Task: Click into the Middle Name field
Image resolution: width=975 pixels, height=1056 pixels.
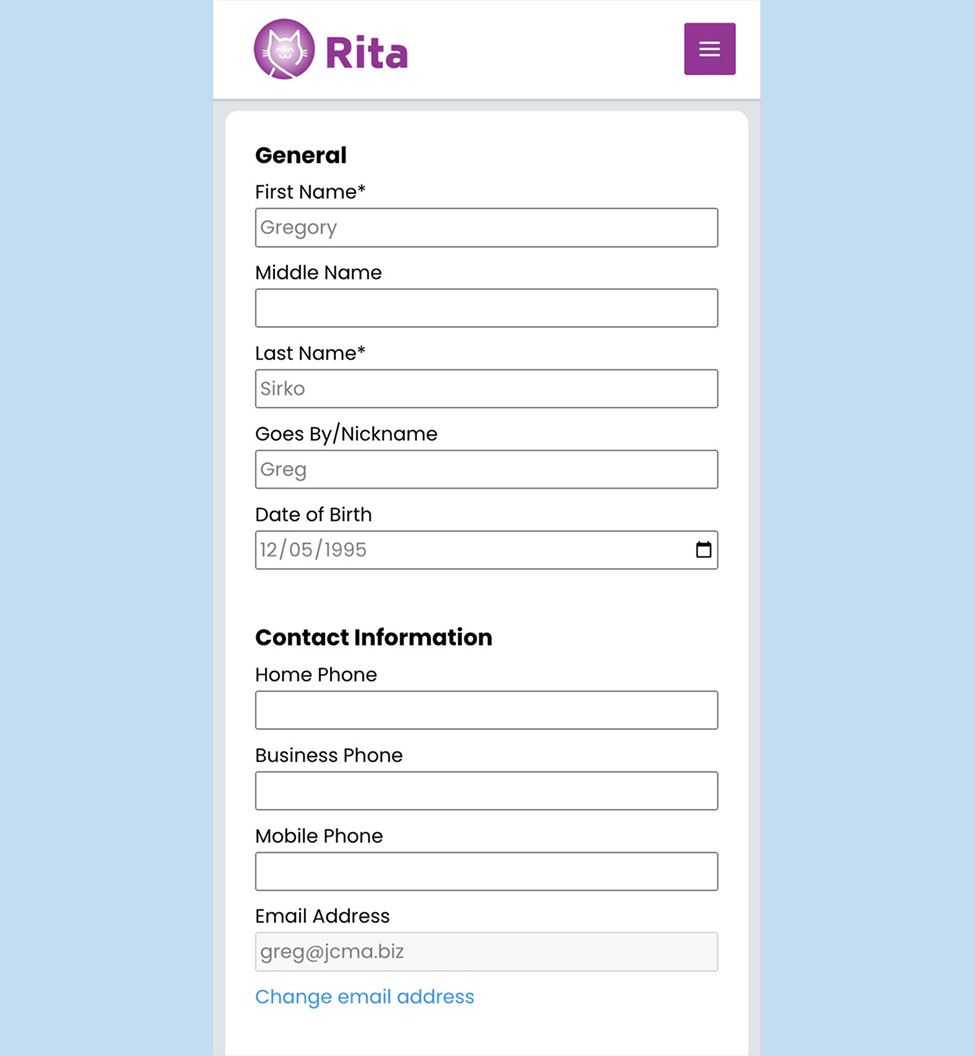Action: coord(486,308)
